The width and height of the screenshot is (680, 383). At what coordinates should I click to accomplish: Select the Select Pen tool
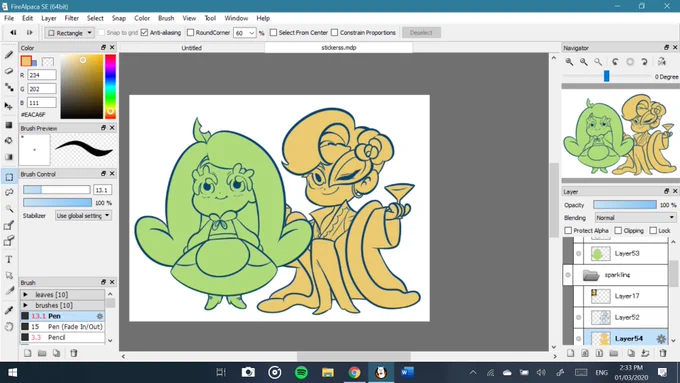(9, 225)
